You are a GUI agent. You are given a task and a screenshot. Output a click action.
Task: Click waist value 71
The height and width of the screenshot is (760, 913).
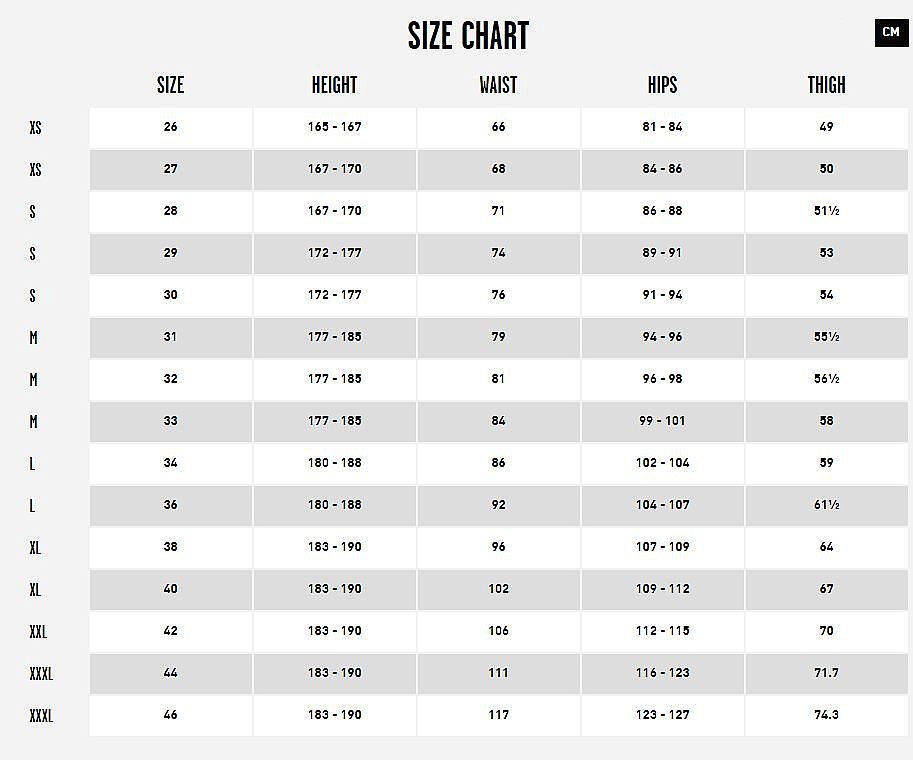(498, 211)
